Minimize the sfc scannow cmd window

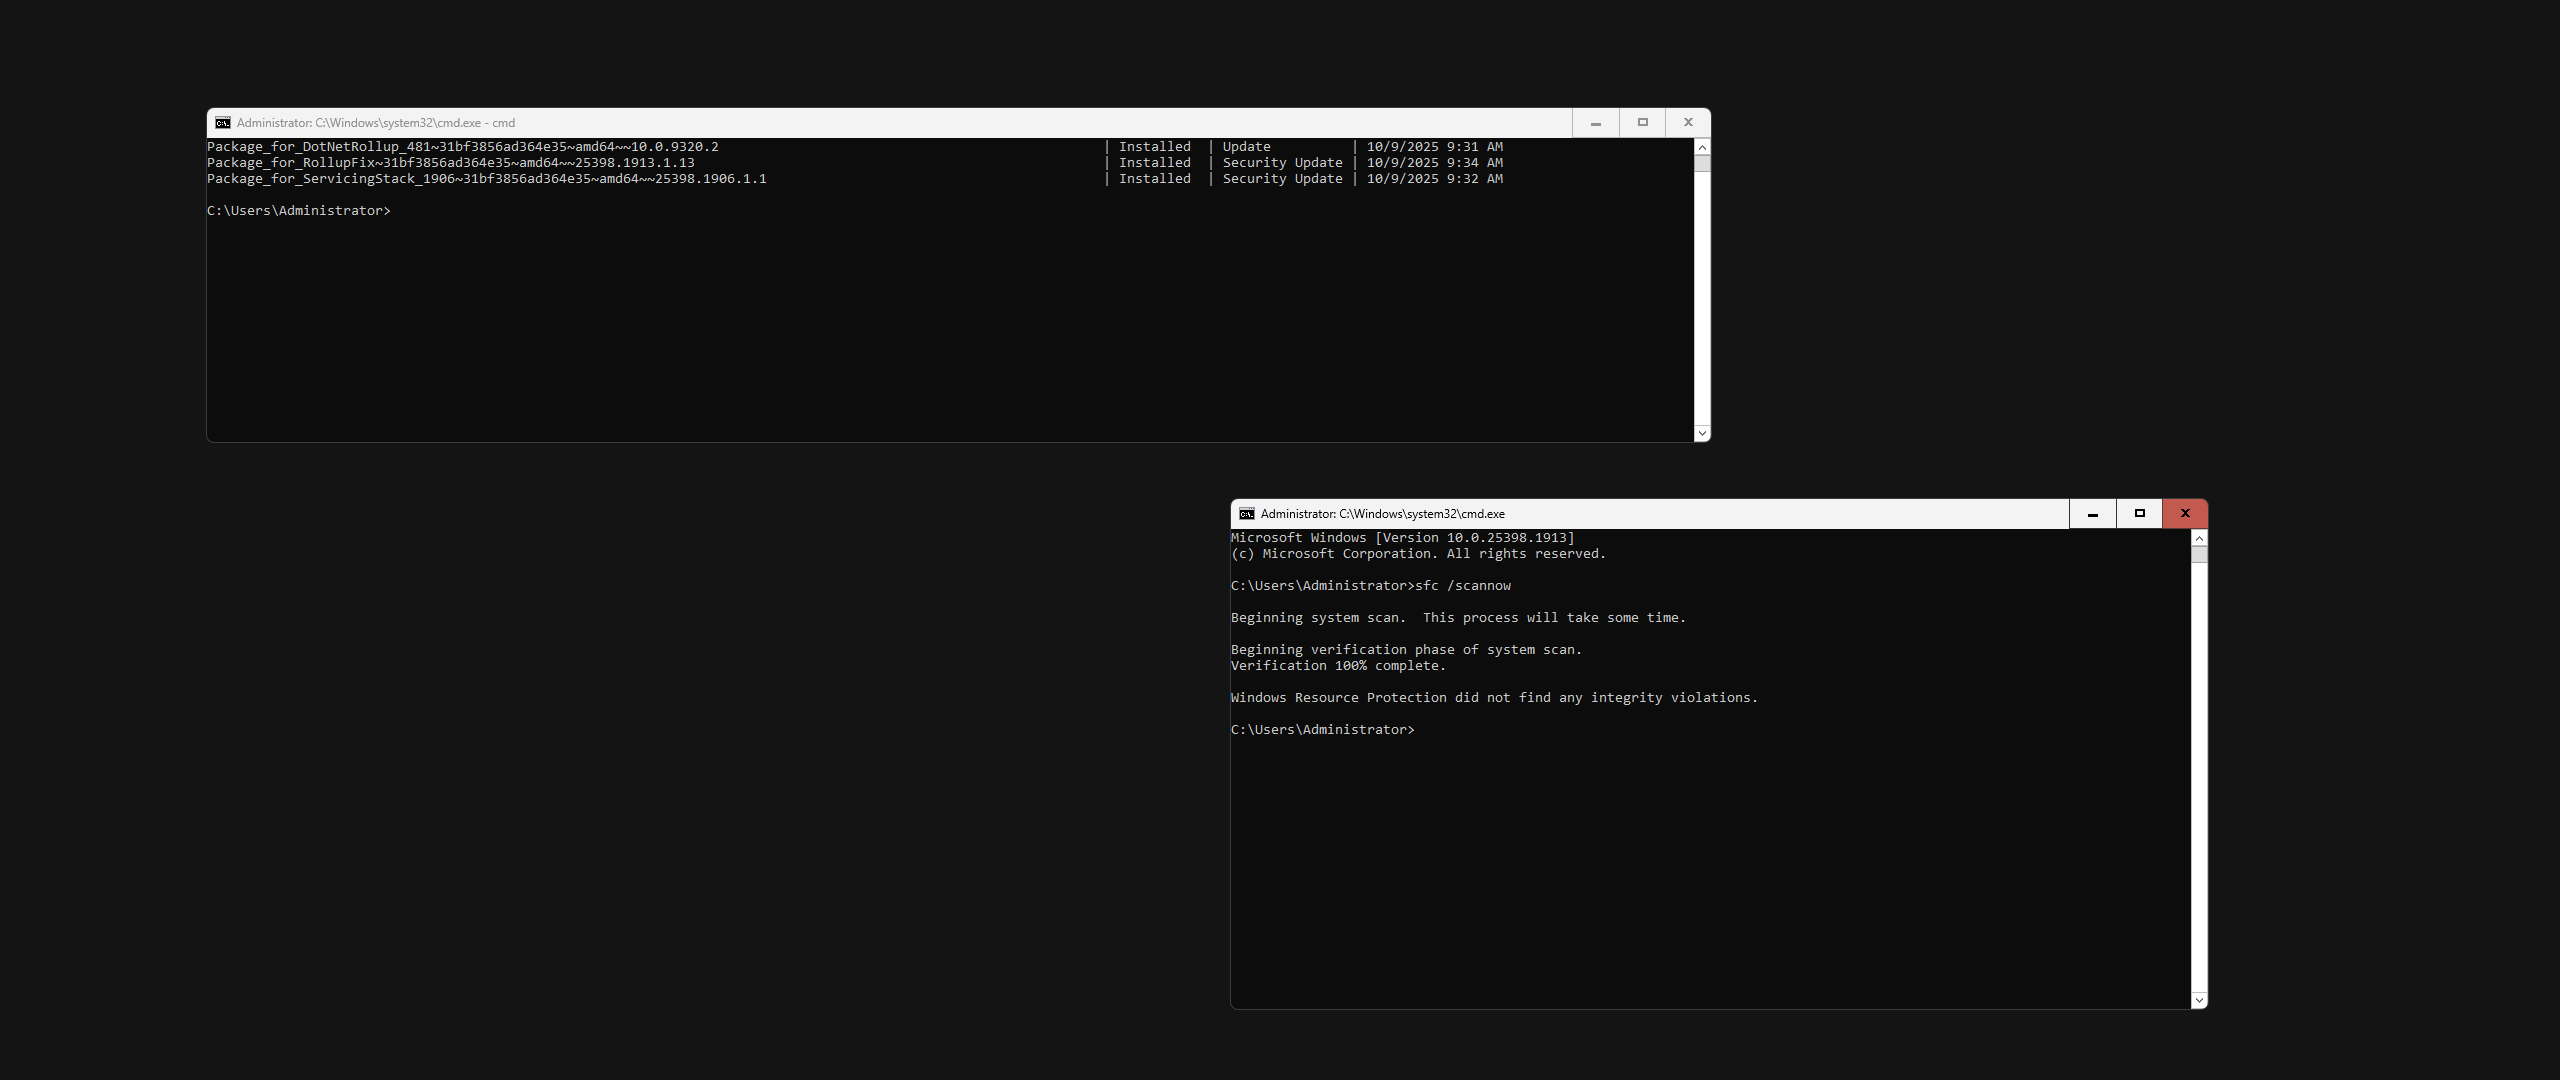(x=2092, y=514)
